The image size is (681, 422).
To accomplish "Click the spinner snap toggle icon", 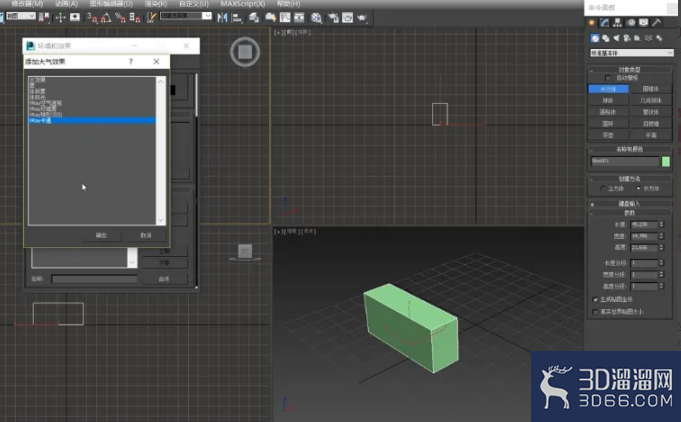I will pos(135,17).
